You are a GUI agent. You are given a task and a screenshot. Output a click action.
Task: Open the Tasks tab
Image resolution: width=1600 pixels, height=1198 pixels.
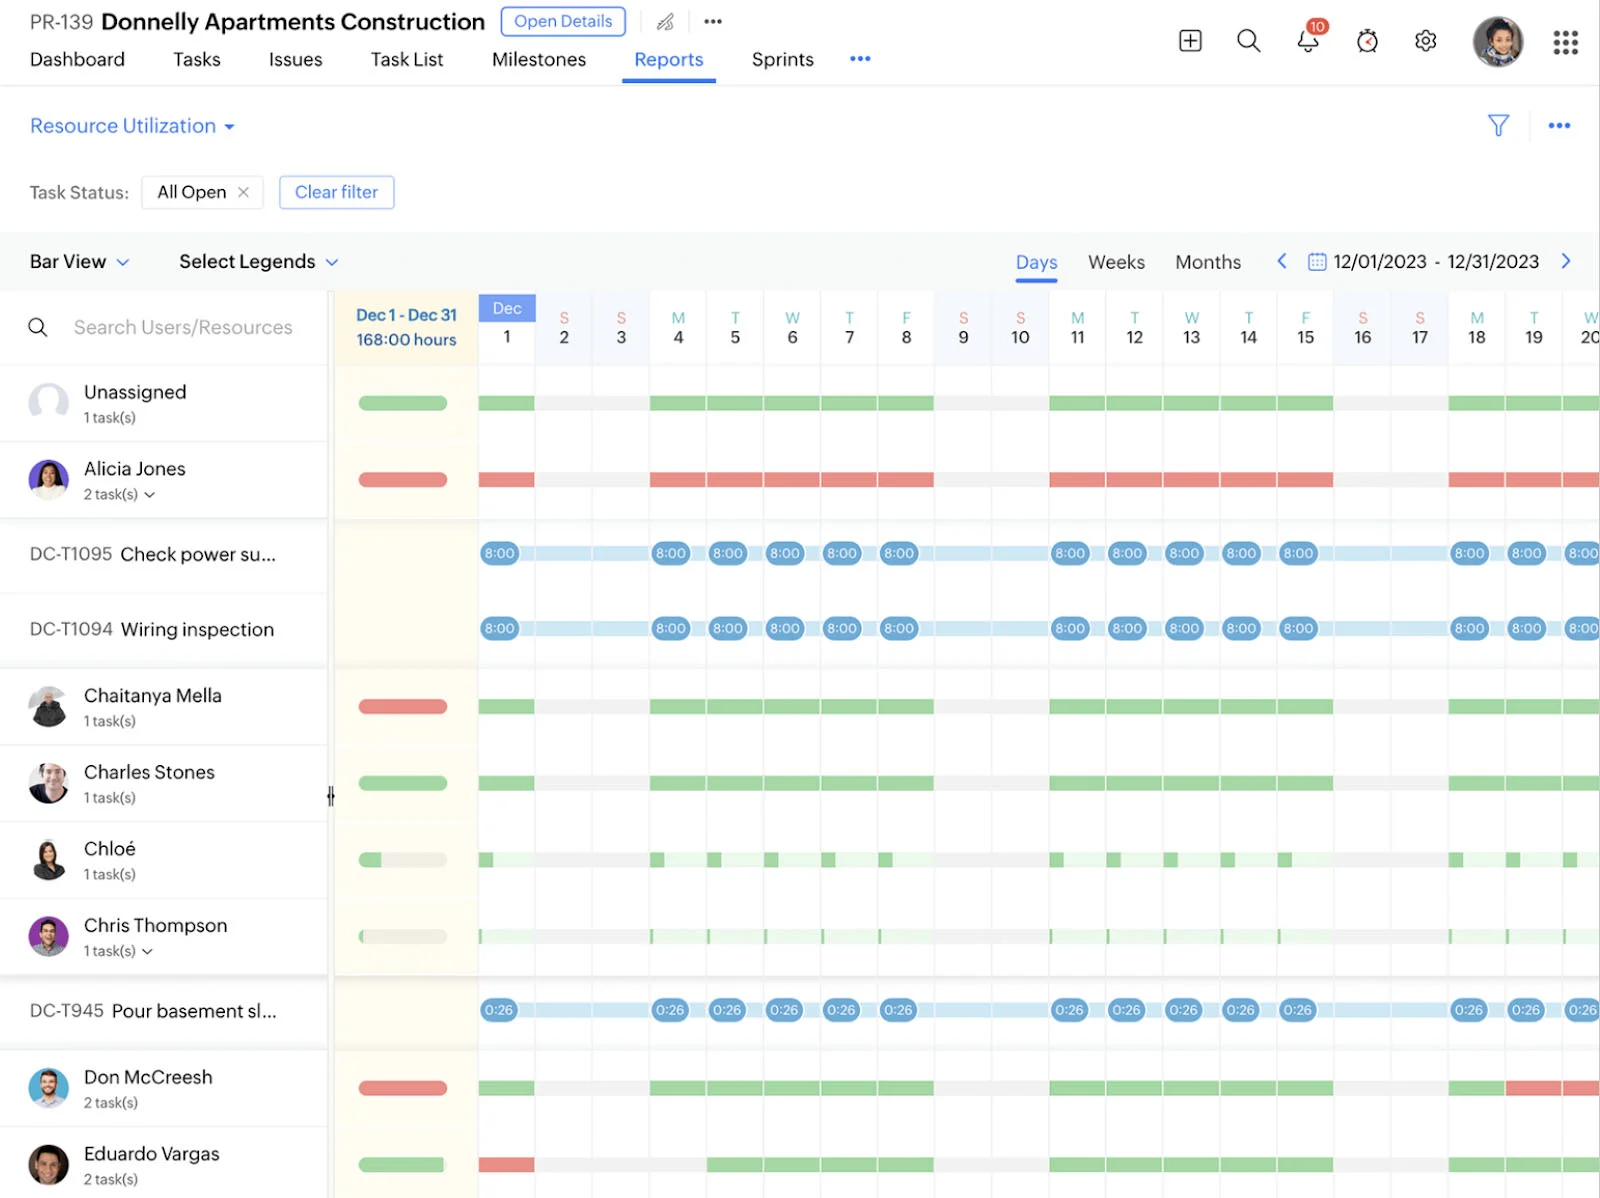point(196,59)
